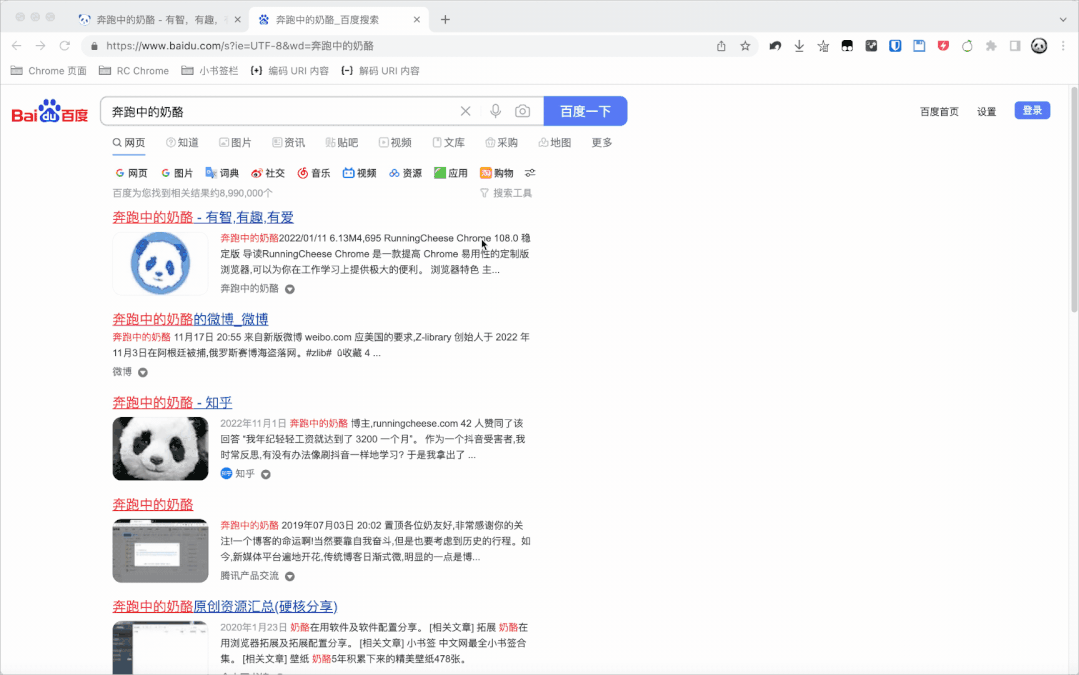Open the downloads arrow icon in toolbar
The height and width of the screenshot is (675, 1079).
(799, 46)
